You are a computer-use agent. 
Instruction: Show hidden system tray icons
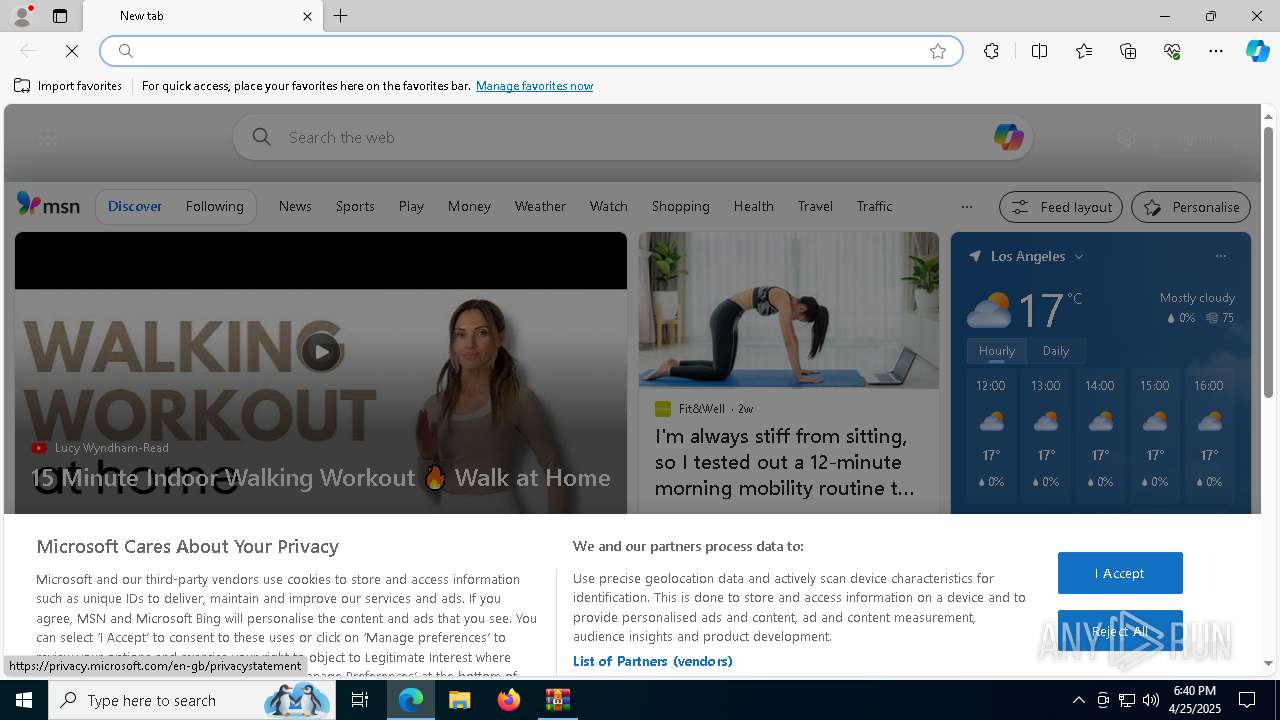1078,700
